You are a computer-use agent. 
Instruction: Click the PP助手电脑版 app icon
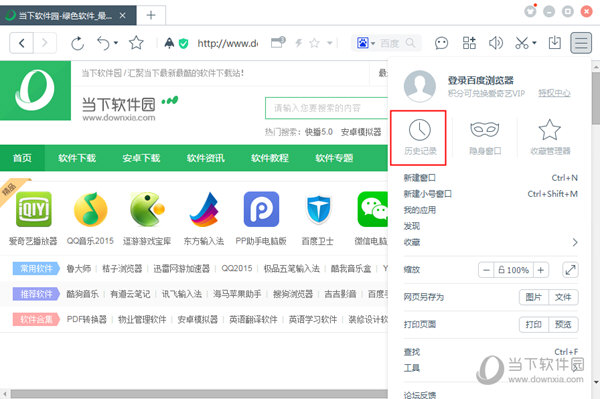tap(261, 209)
